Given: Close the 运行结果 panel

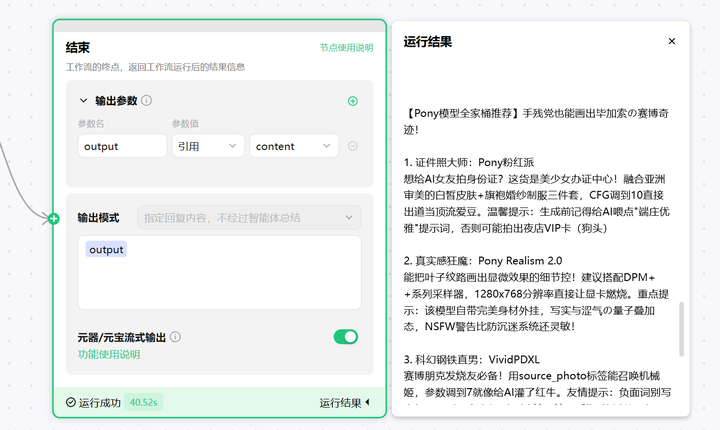Looking at the screenshot, I should click(x=672, y=41).
